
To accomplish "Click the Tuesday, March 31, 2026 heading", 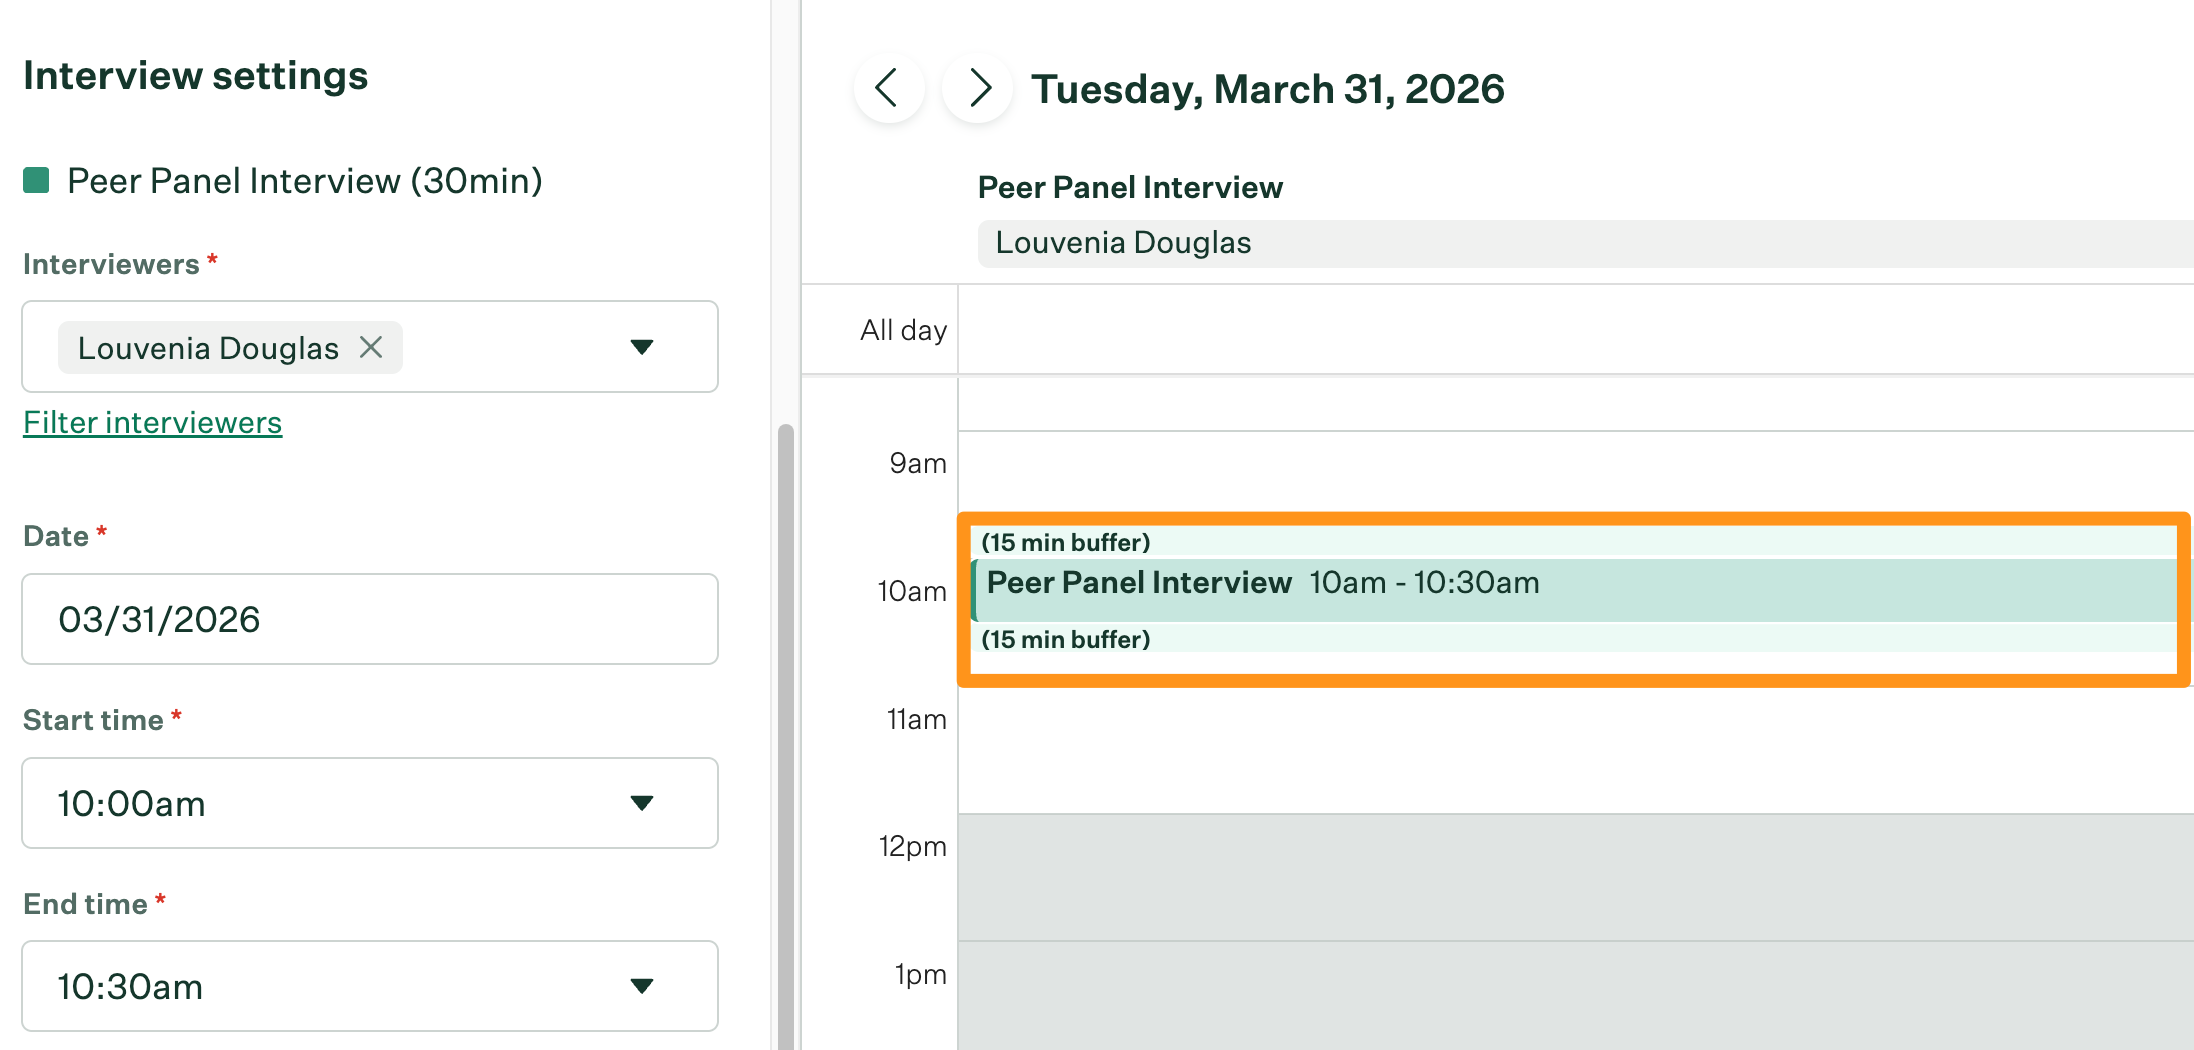I will point(1268,88).
